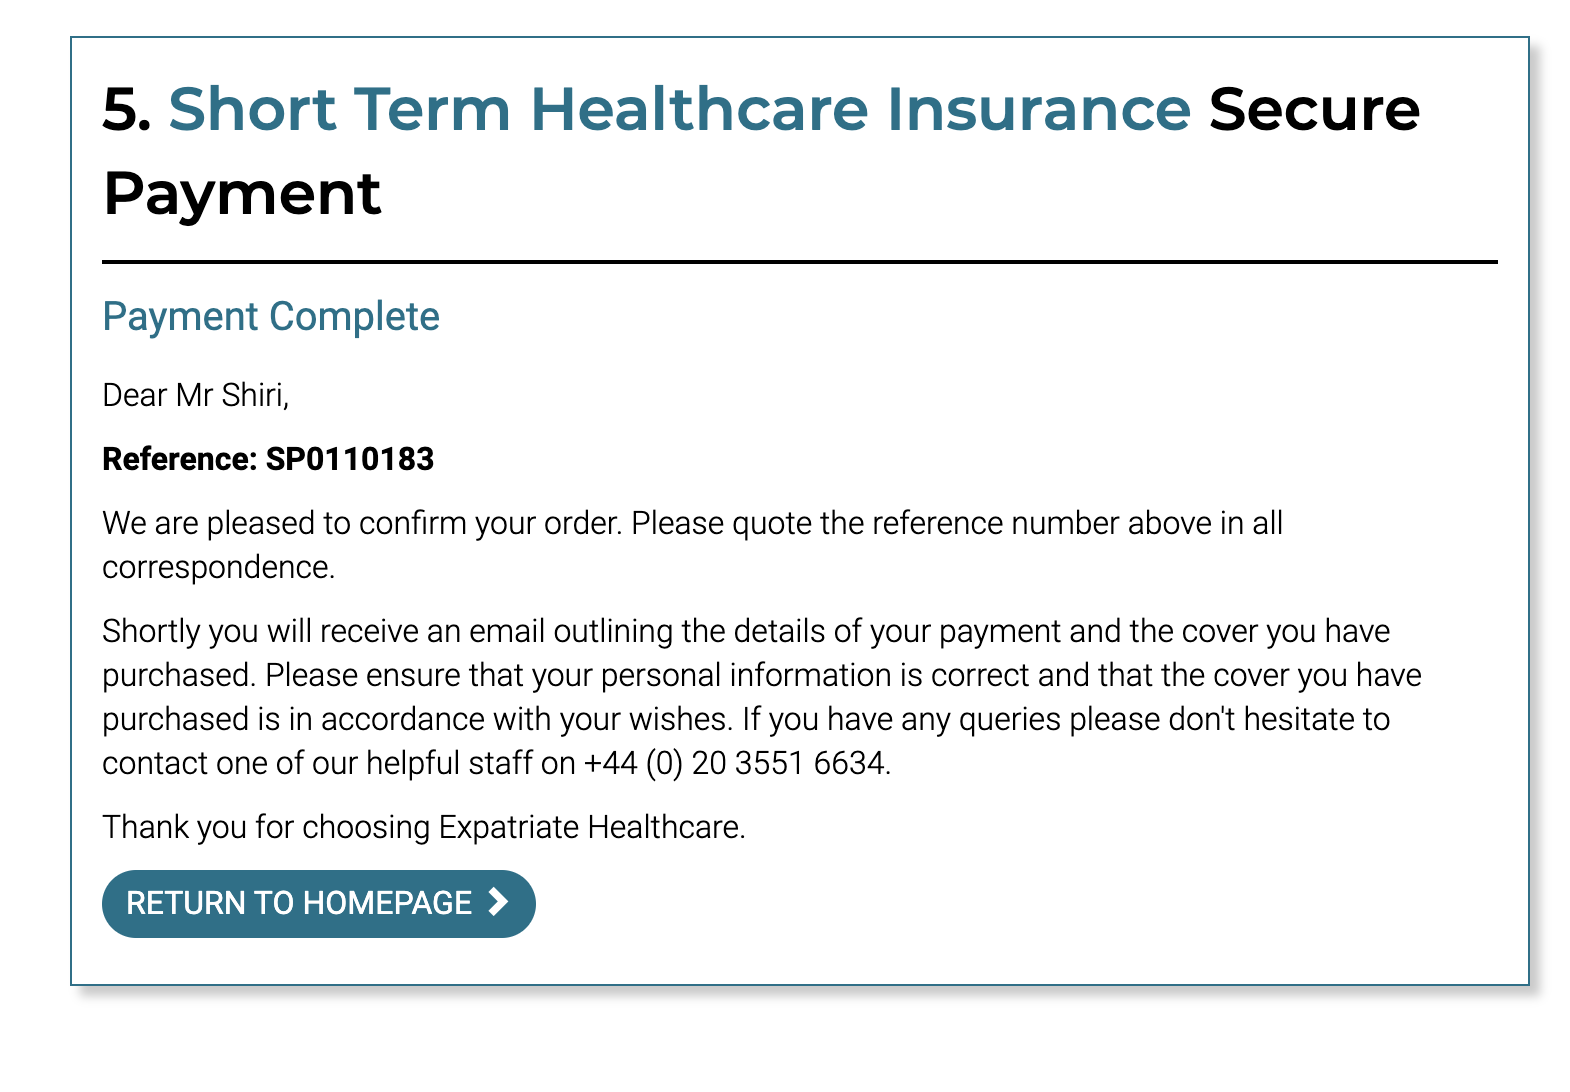
Task: Click the Return to Homepage button
Action: [319, 903]
